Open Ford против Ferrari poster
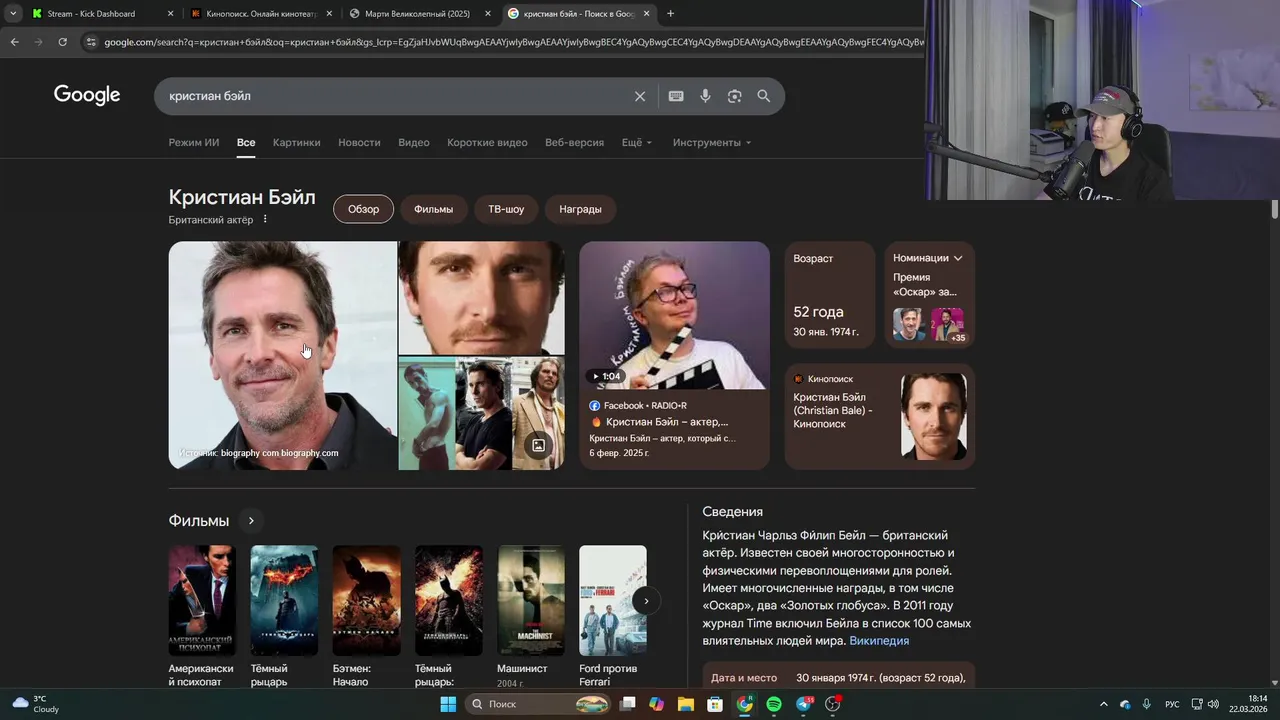Image resolution: width=1280 pixels, height=720 pixels. tap(613, 600)
